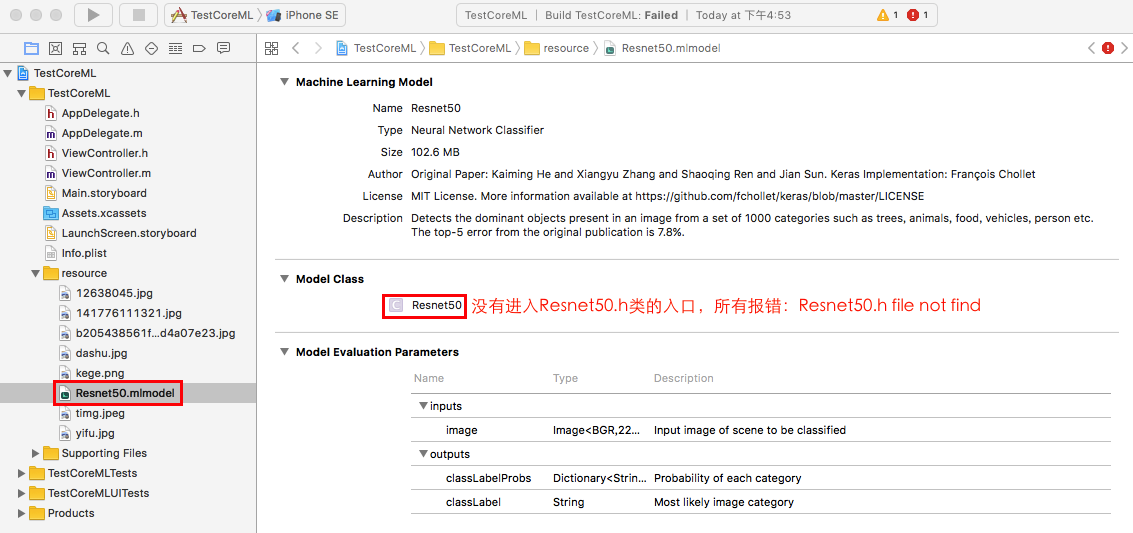Viewport: 1133px width, 533px height.
Task: Collapse the inputs row
Action: [423, 406]
